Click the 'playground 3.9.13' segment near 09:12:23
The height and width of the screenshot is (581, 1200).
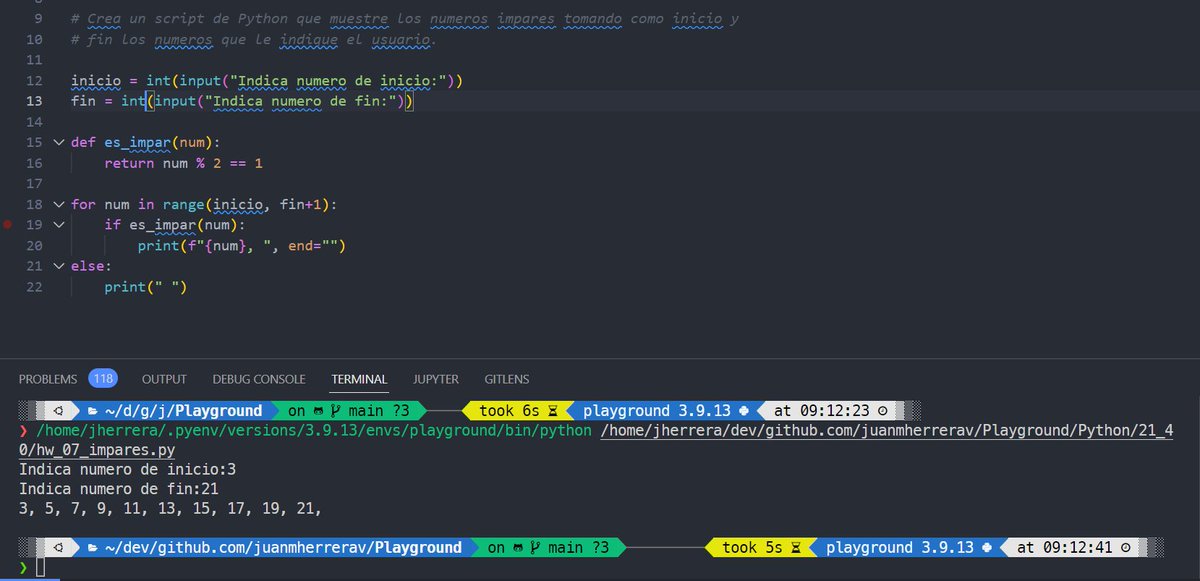pyautogui.click(x=668, y=411)
